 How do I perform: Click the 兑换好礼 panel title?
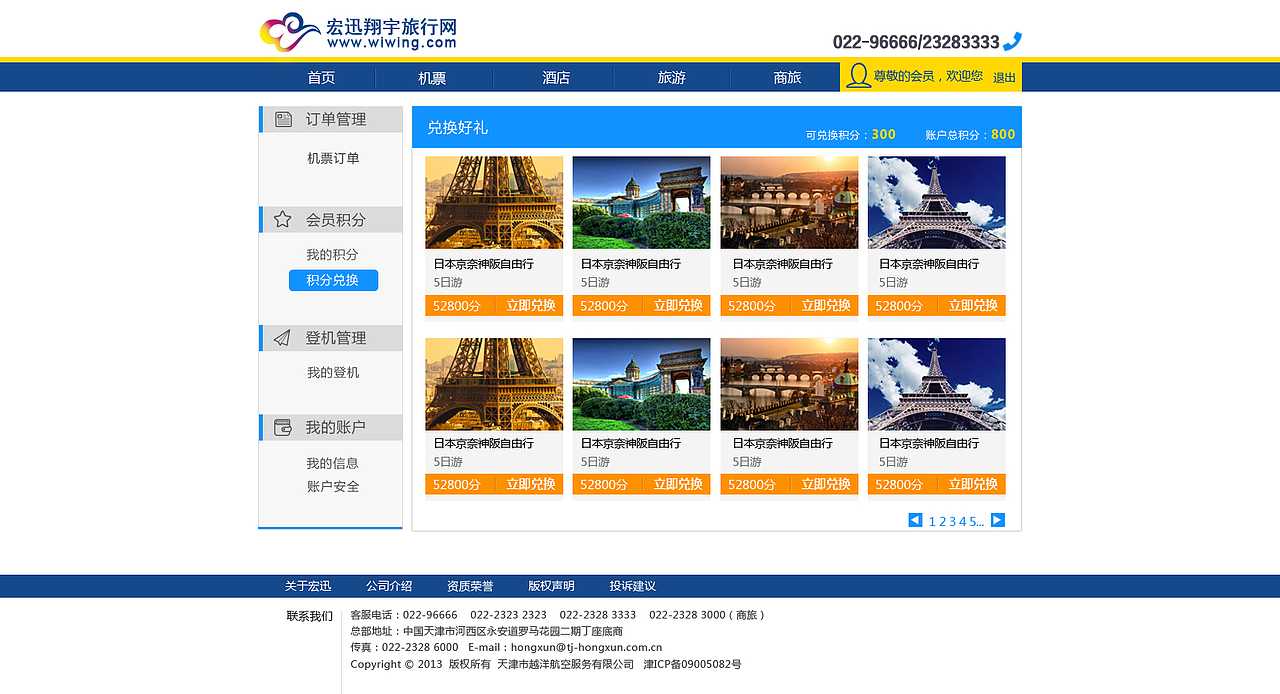tap(458, 128)
